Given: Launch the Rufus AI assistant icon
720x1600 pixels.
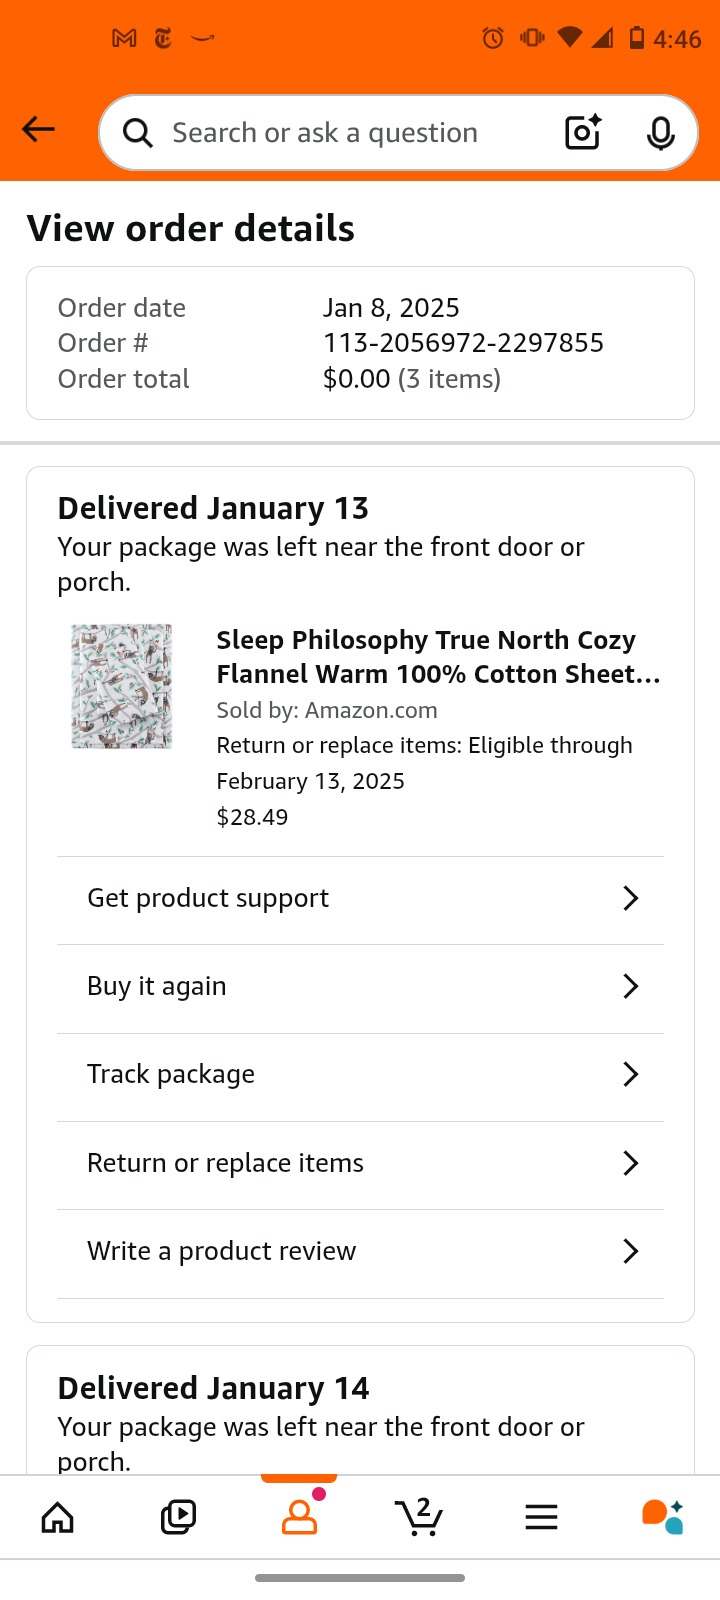Looking at the screenshot, I should point(663,1517).
